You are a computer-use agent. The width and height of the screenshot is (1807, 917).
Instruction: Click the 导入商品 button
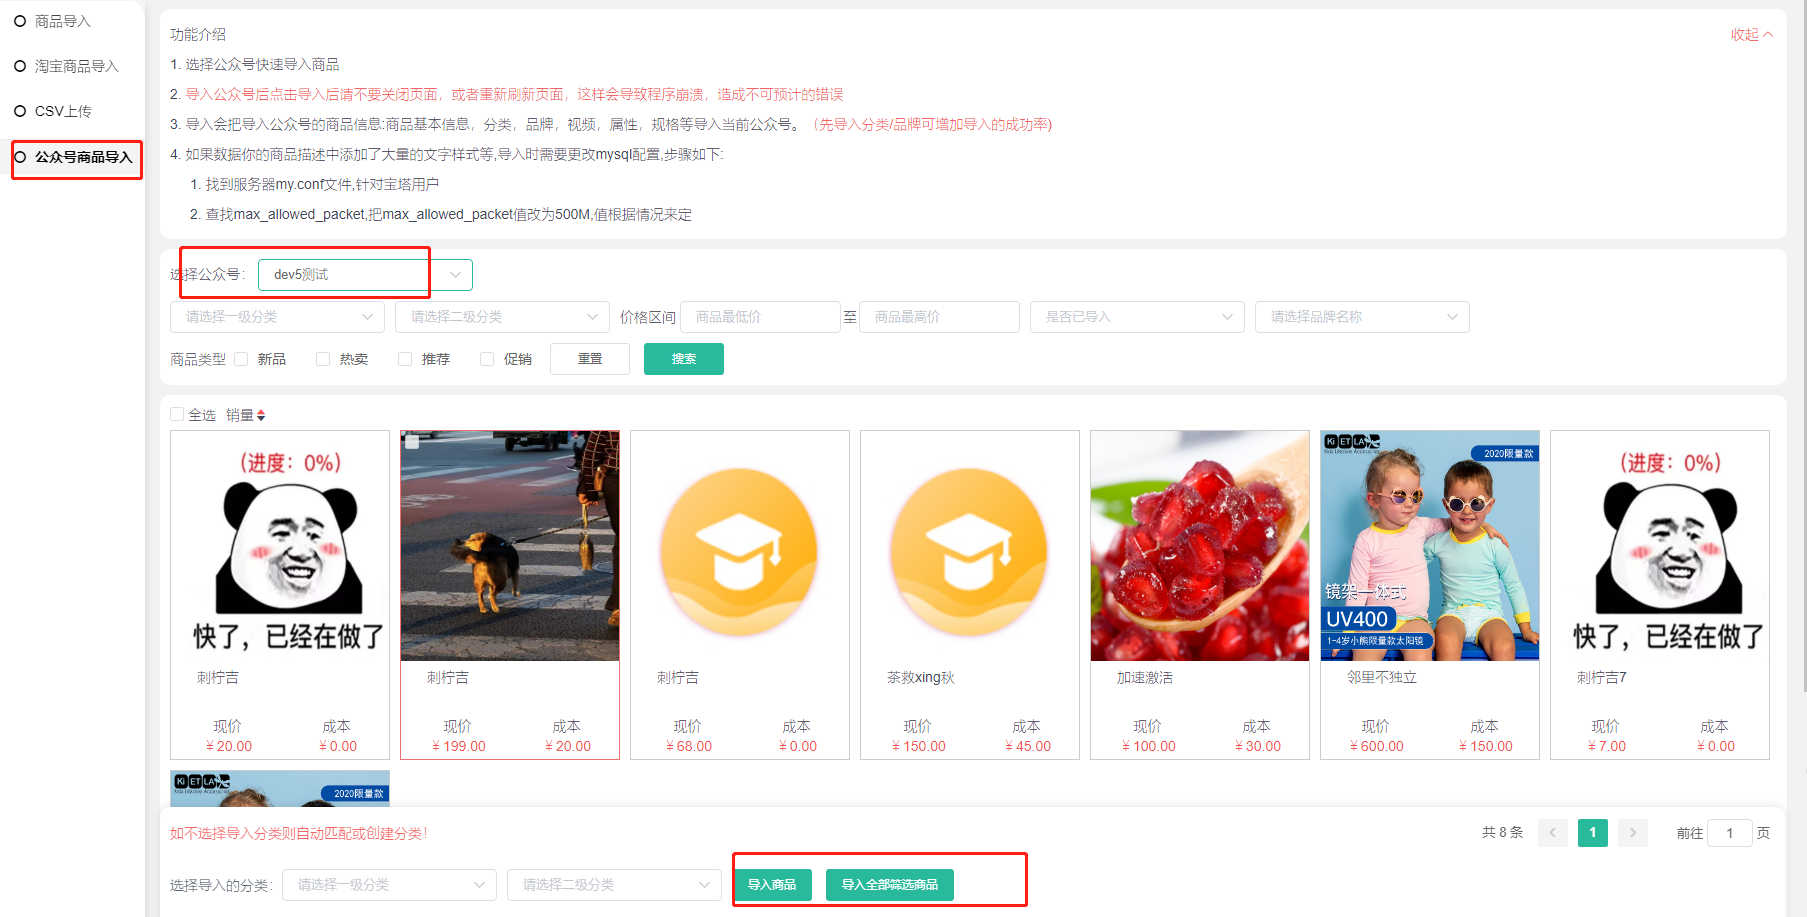(772, 885)
